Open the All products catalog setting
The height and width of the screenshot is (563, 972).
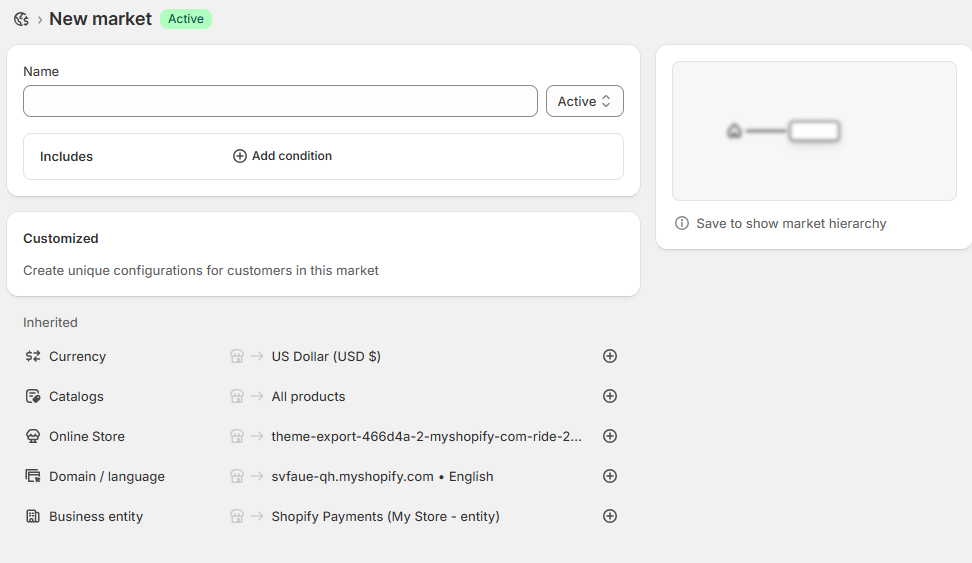[x=308, y=396]
